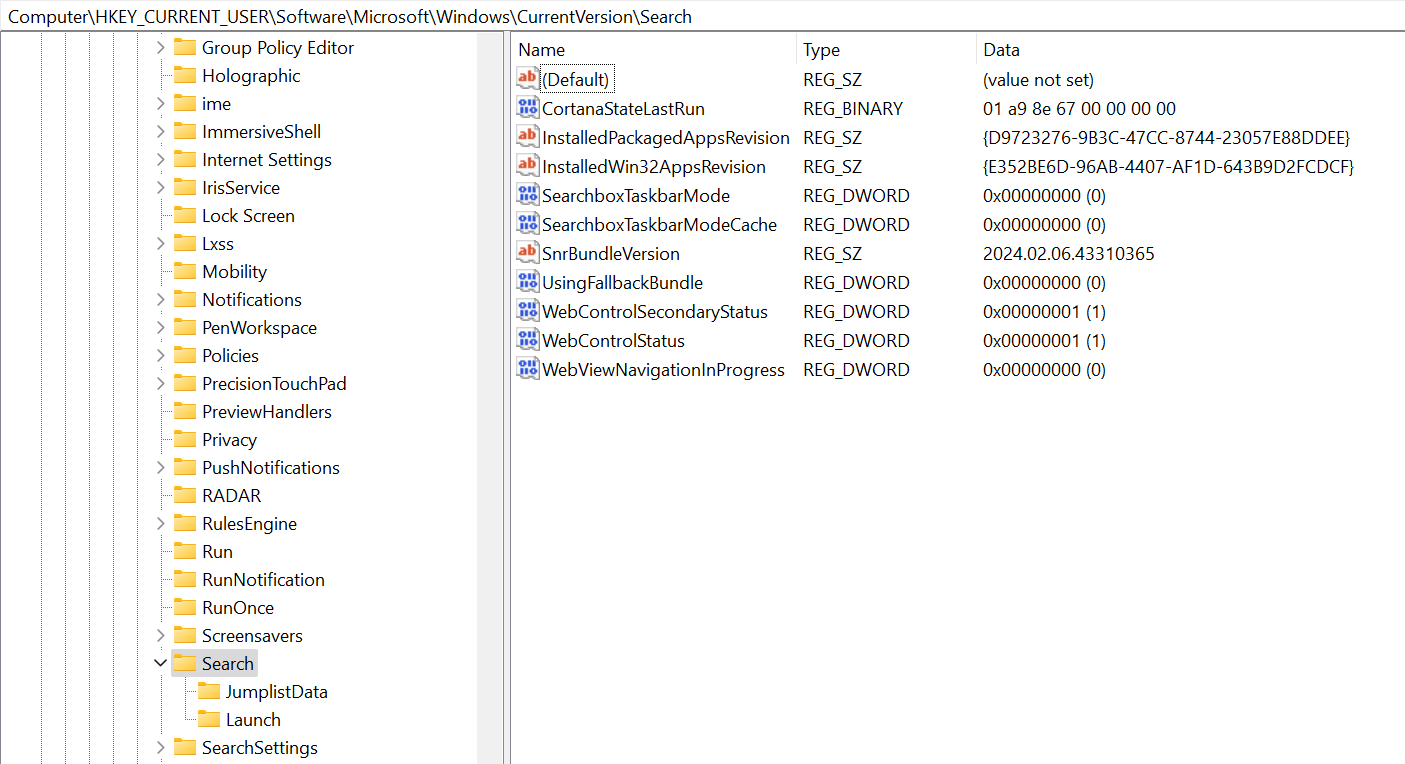
Task: Click the data "2024.02.06.43310365"
Action: tap(1069, 253)
